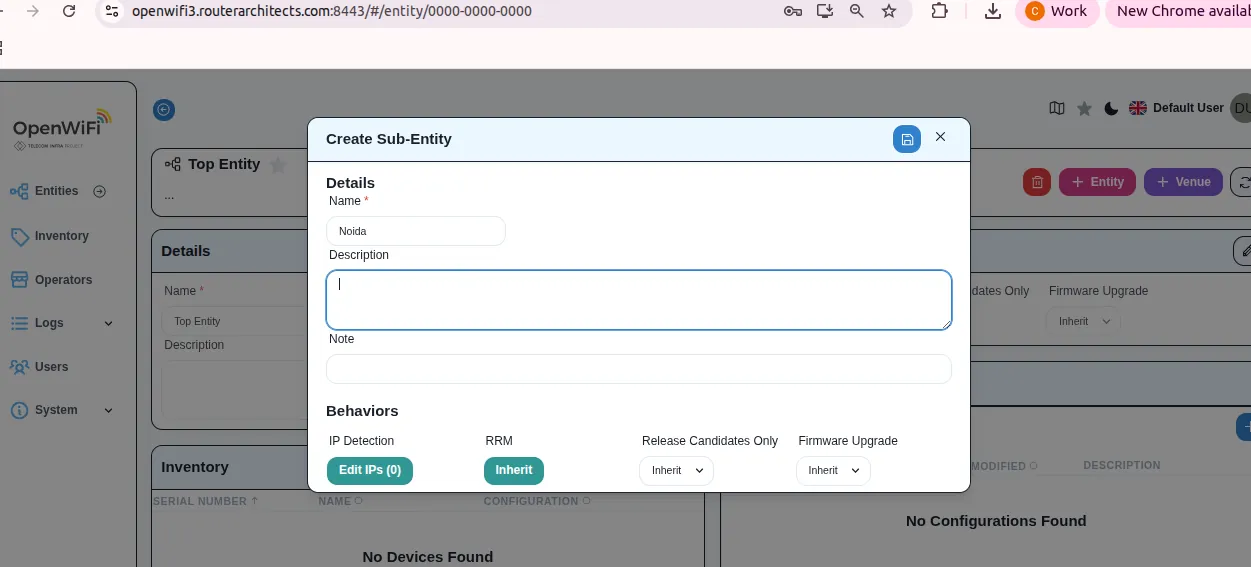This screenshot has height=567, width=1251.
Task: Bookmark this page with star icon
Action: pyautogui.click(x=889, y=11)
